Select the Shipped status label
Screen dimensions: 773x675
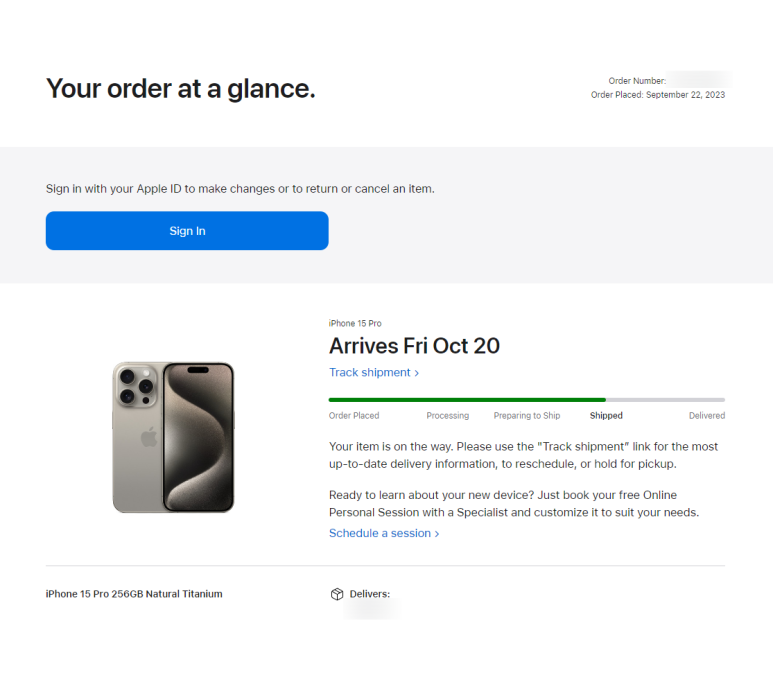(x=606, y=416)
